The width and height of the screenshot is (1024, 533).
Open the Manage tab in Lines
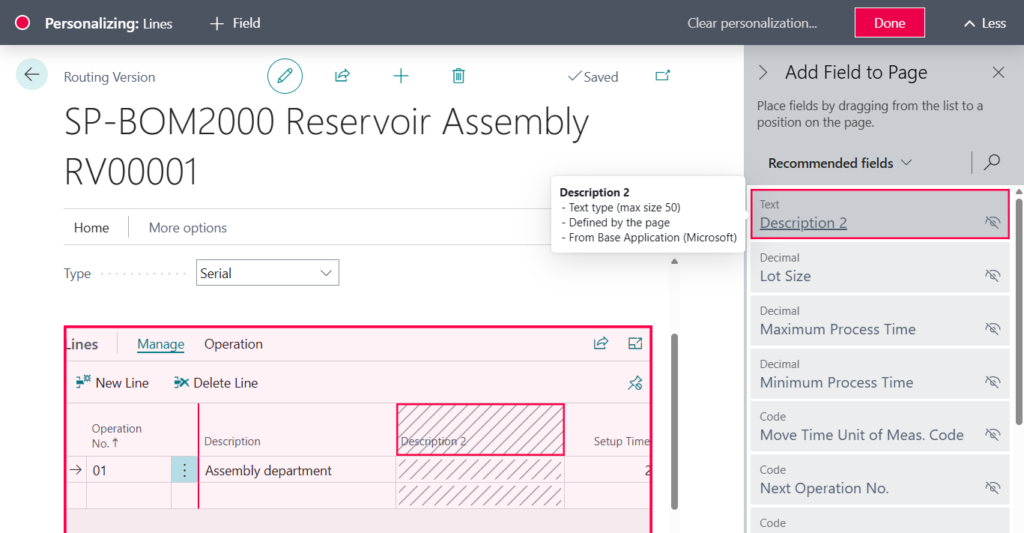[160, 344]
